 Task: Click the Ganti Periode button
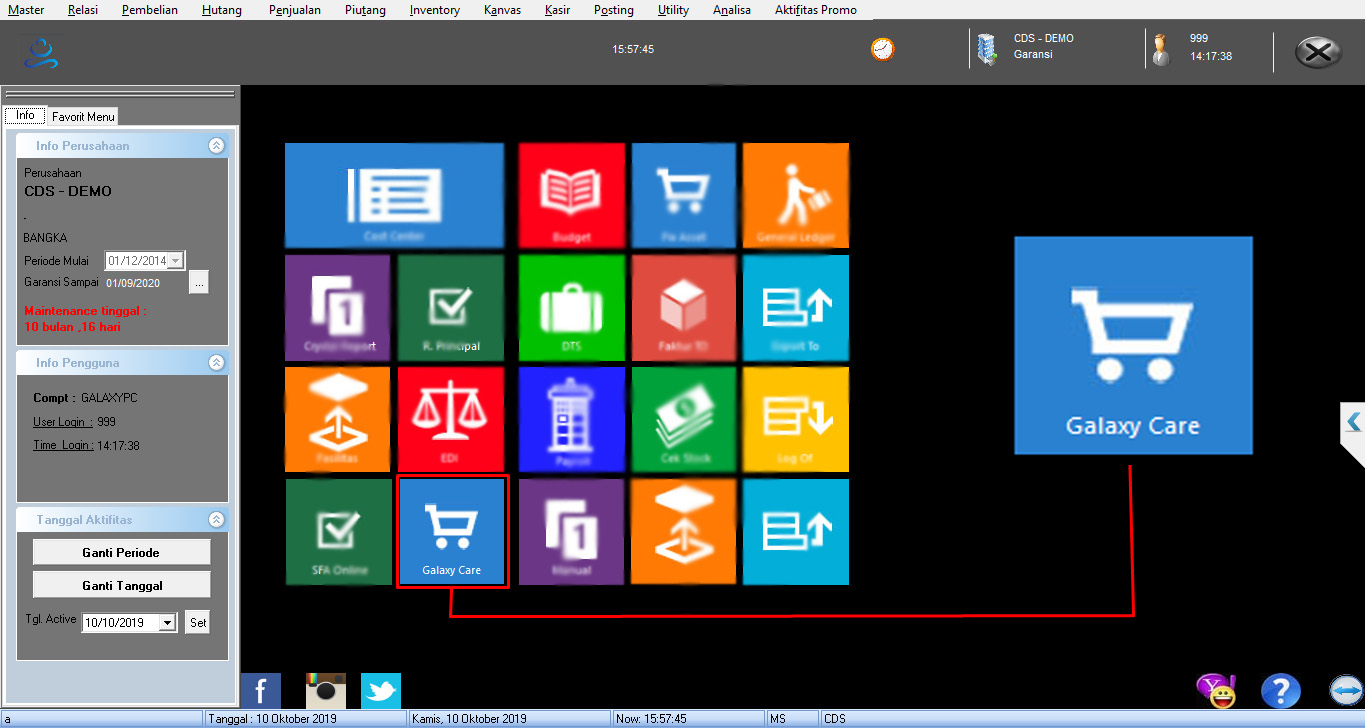(x=121, y=552)
